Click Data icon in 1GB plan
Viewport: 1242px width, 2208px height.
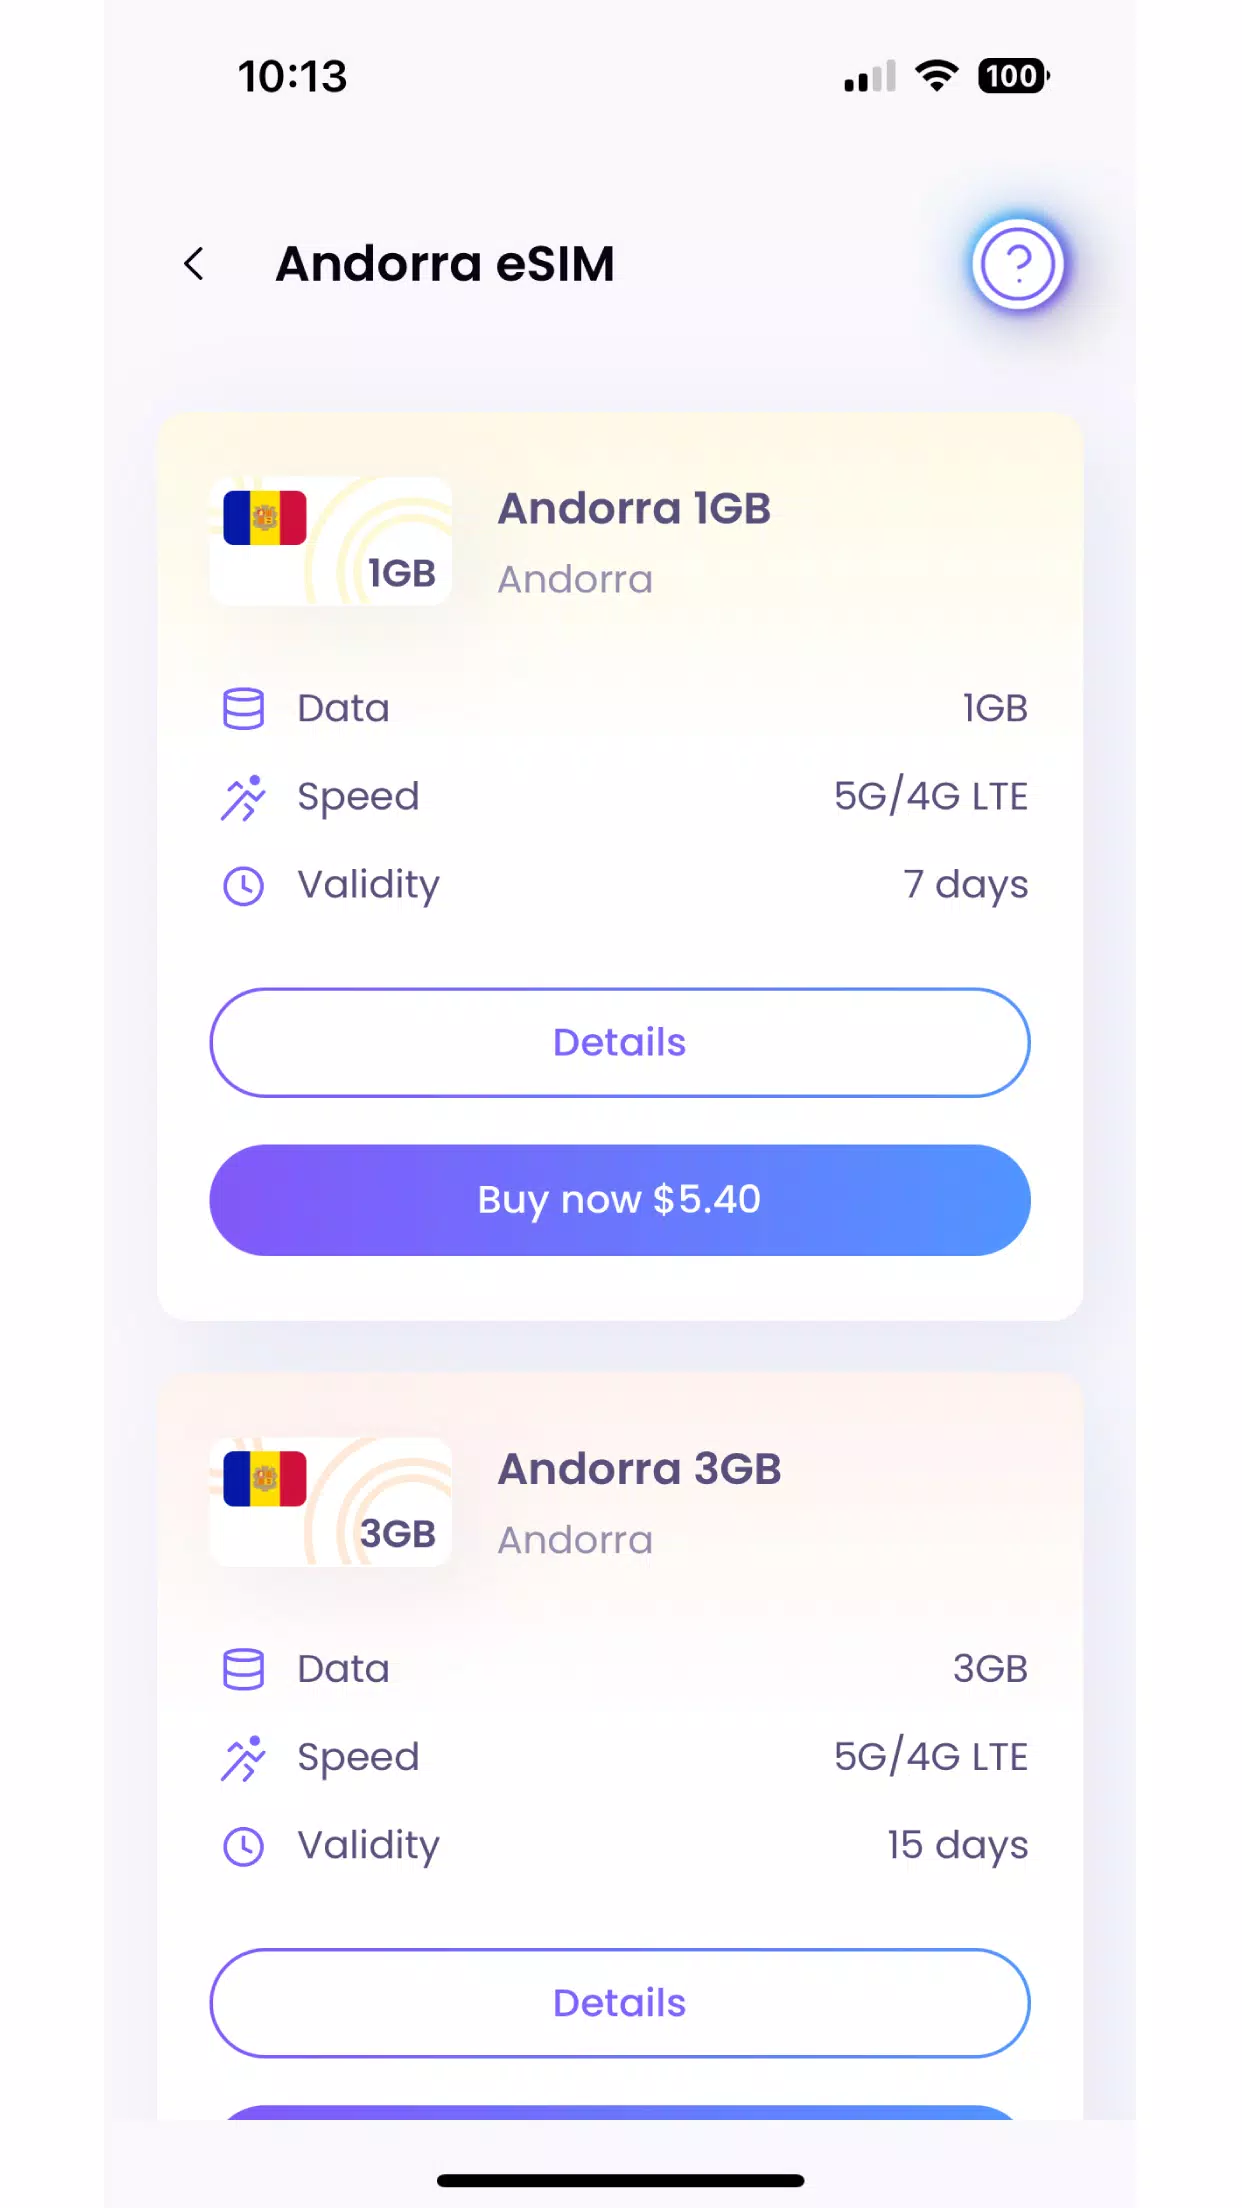[x=243, y=709]
